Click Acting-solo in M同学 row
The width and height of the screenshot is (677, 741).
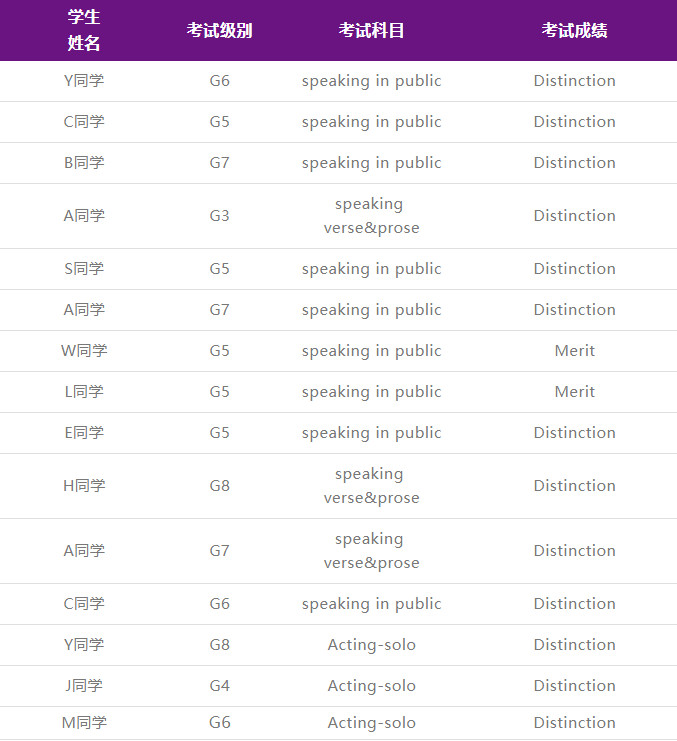click(371, 723)
